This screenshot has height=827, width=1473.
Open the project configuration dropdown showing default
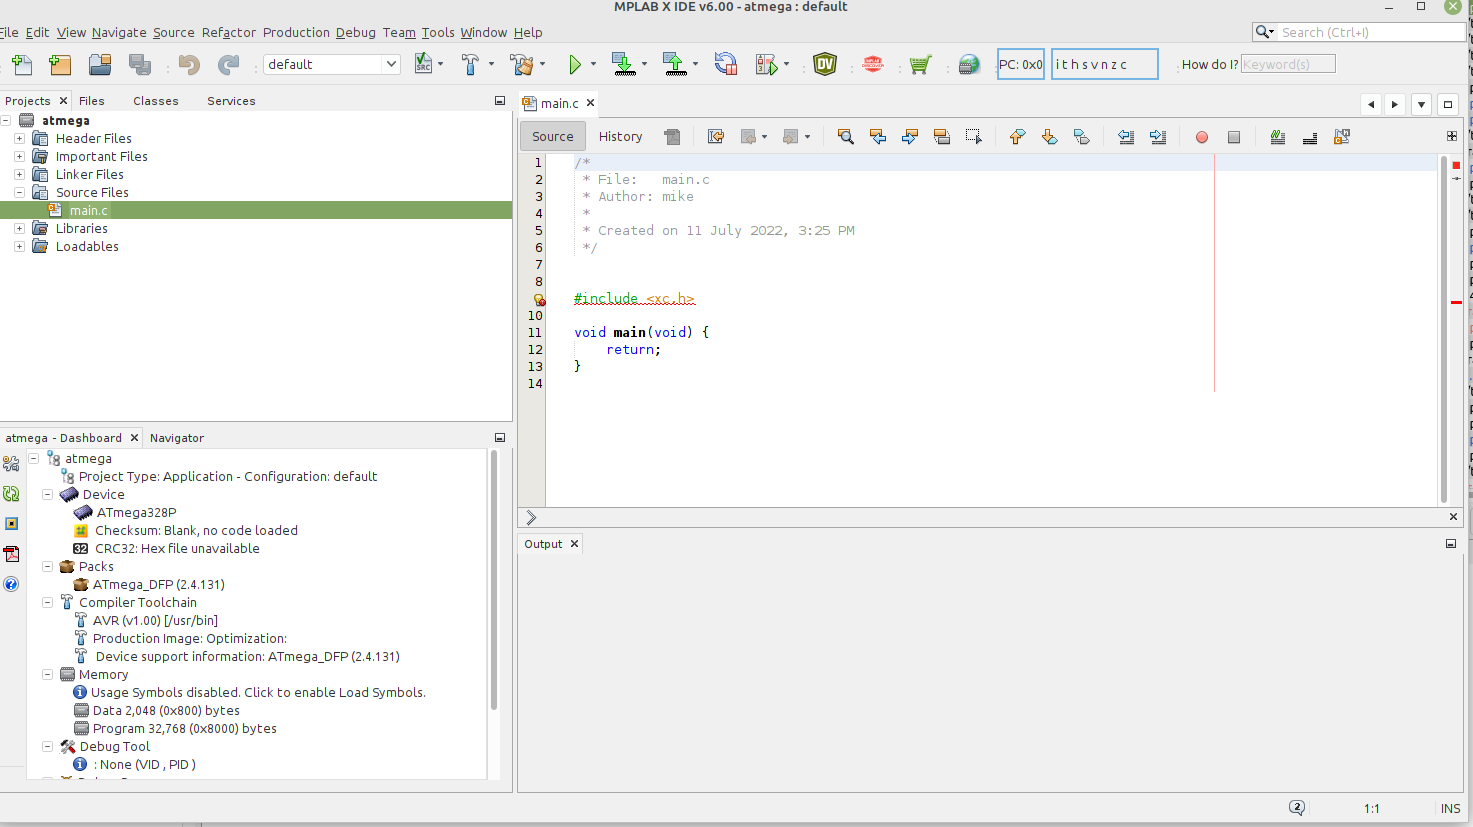click(332, 65)
